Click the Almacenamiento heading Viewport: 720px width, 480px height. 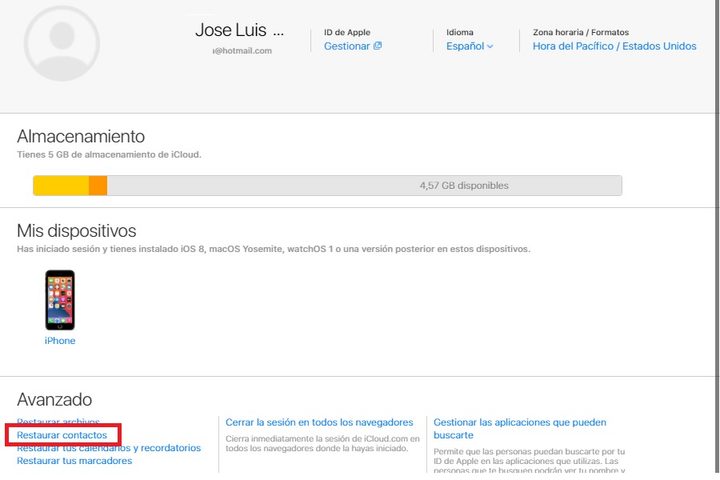tap(81, 136)
